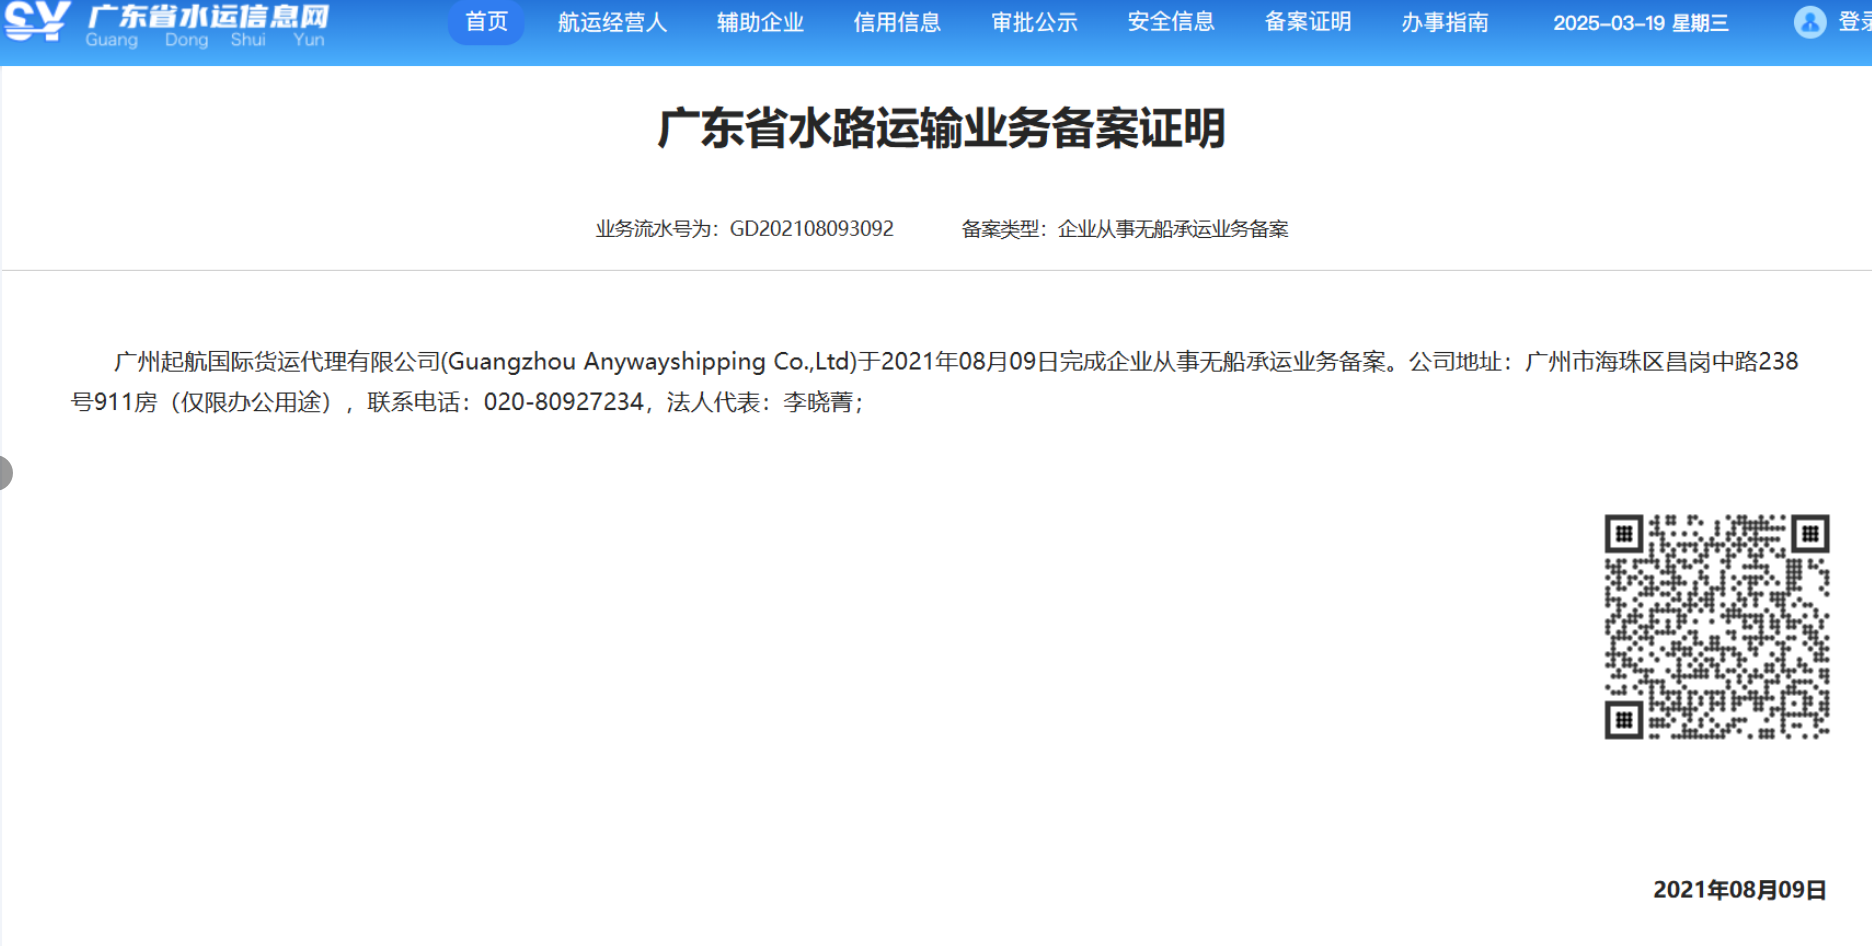Open the 备案证明 menu item
This screenshot has width=1872, height=946.
point(1308,22)
